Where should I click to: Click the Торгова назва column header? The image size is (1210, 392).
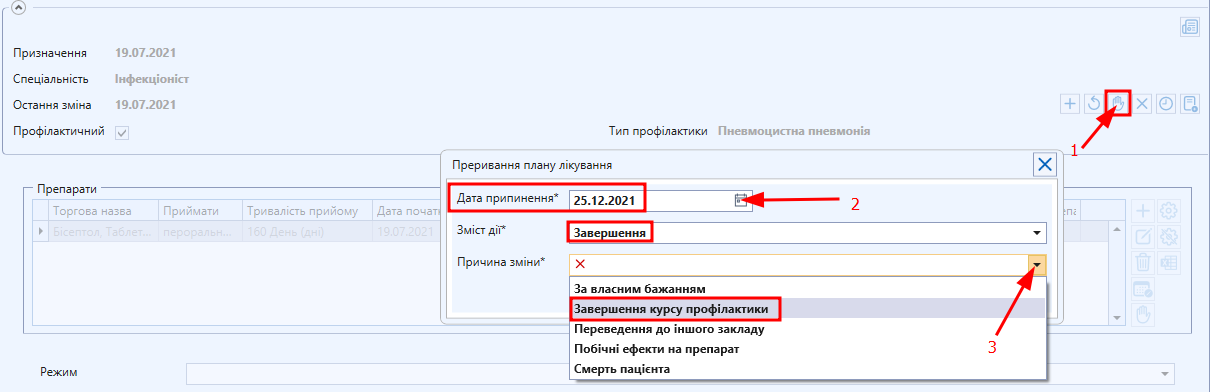(104, 210)
